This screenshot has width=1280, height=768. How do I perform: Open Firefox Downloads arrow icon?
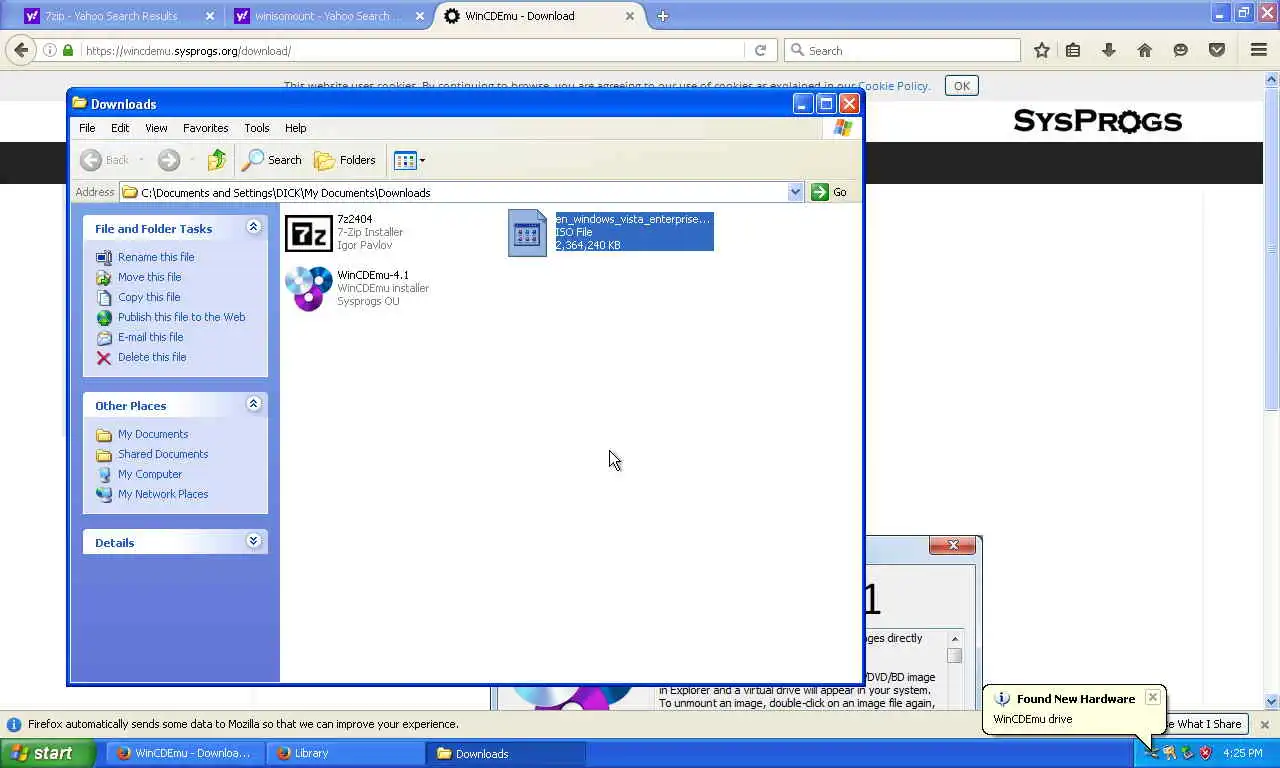(1109, 50)
